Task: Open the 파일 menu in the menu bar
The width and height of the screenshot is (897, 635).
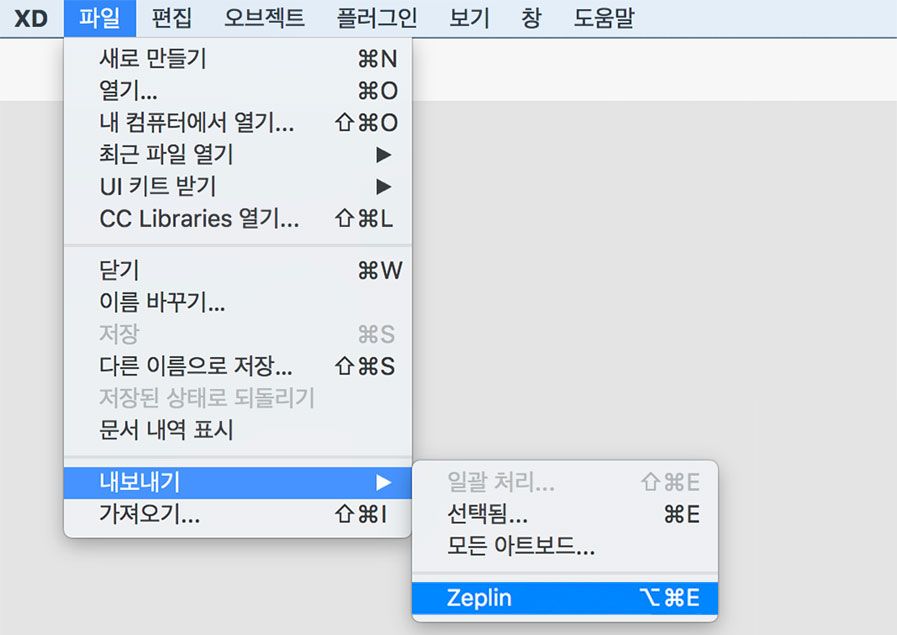Action: coord(98,18)
